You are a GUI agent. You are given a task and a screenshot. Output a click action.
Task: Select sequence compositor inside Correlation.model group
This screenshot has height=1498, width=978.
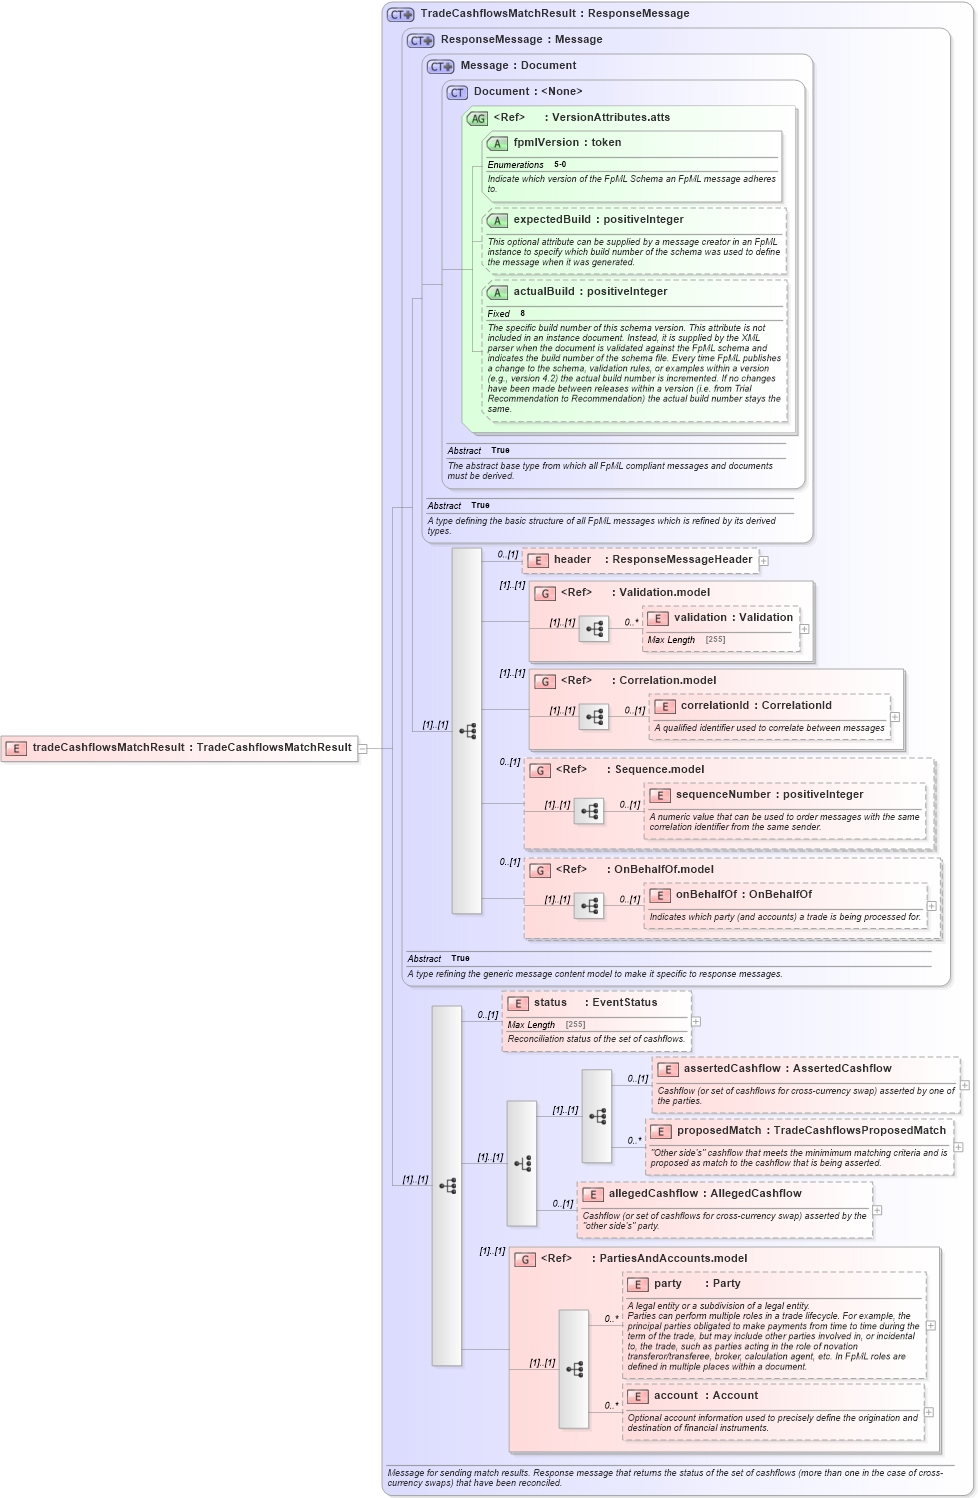[594, 717]
